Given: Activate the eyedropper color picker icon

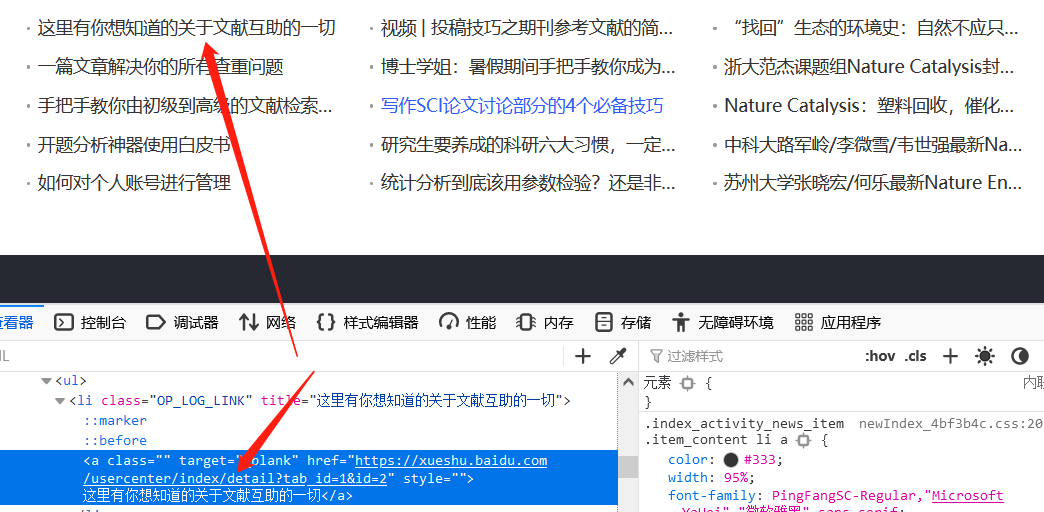Looking at the screenshot, I should [618, 356].
